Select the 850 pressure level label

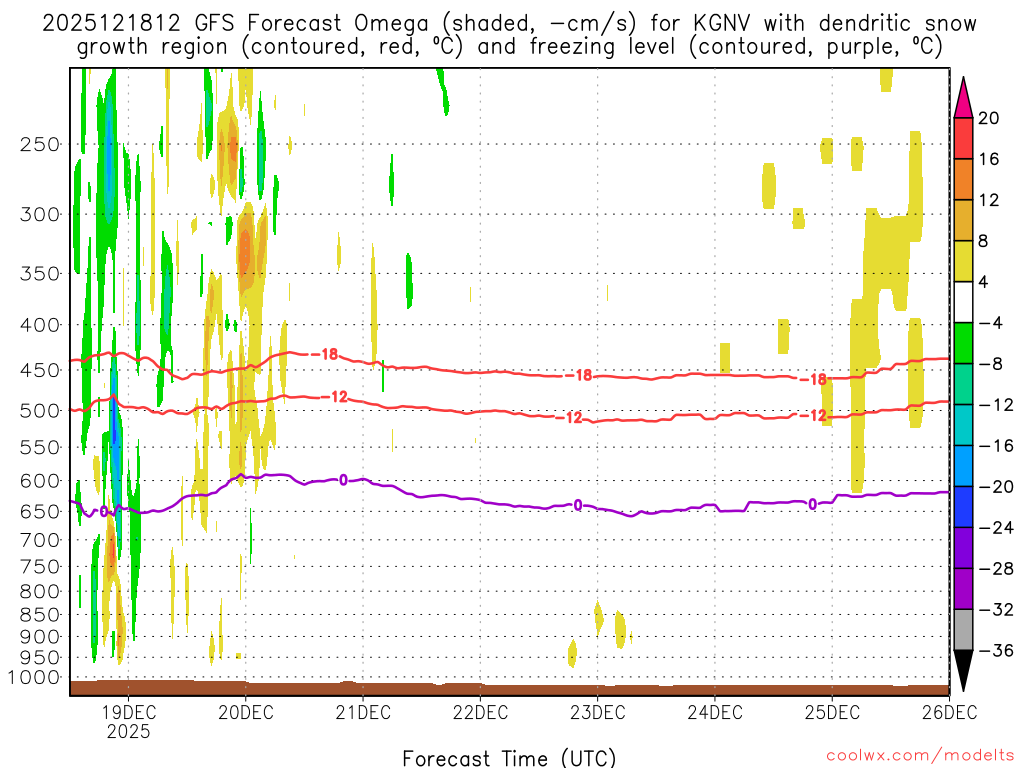pos(40,615)
